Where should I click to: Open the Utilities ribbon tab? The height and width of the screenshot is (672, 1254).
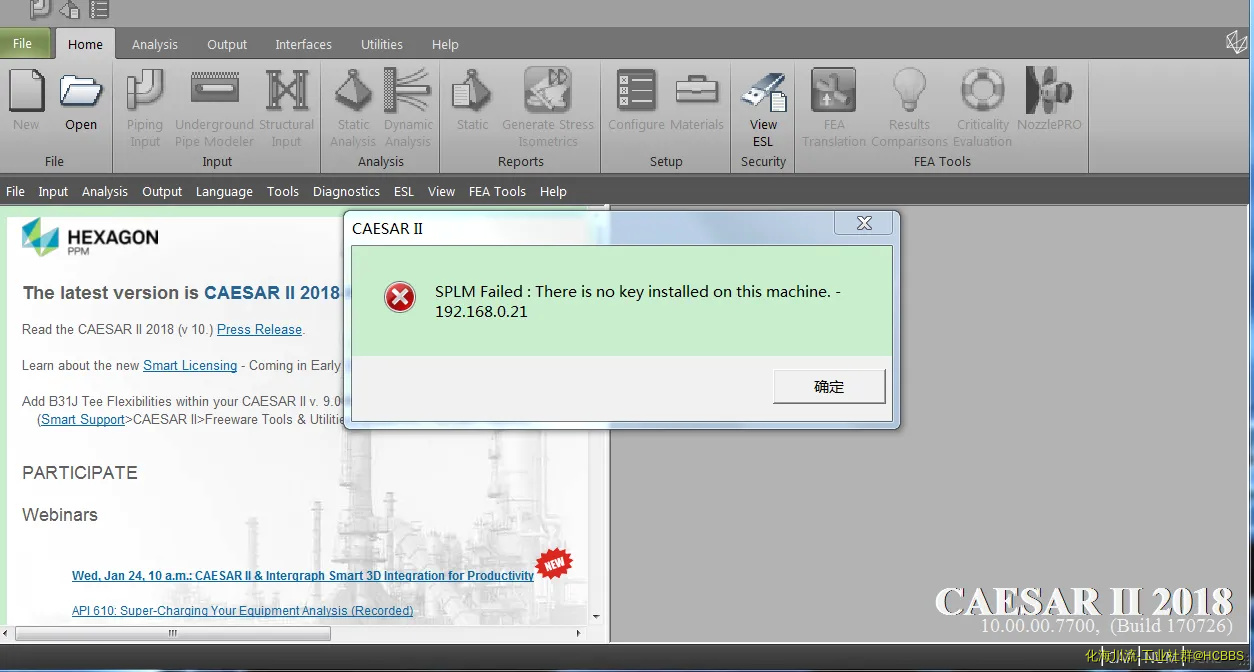pyautogui.click(x=382, y=44)
